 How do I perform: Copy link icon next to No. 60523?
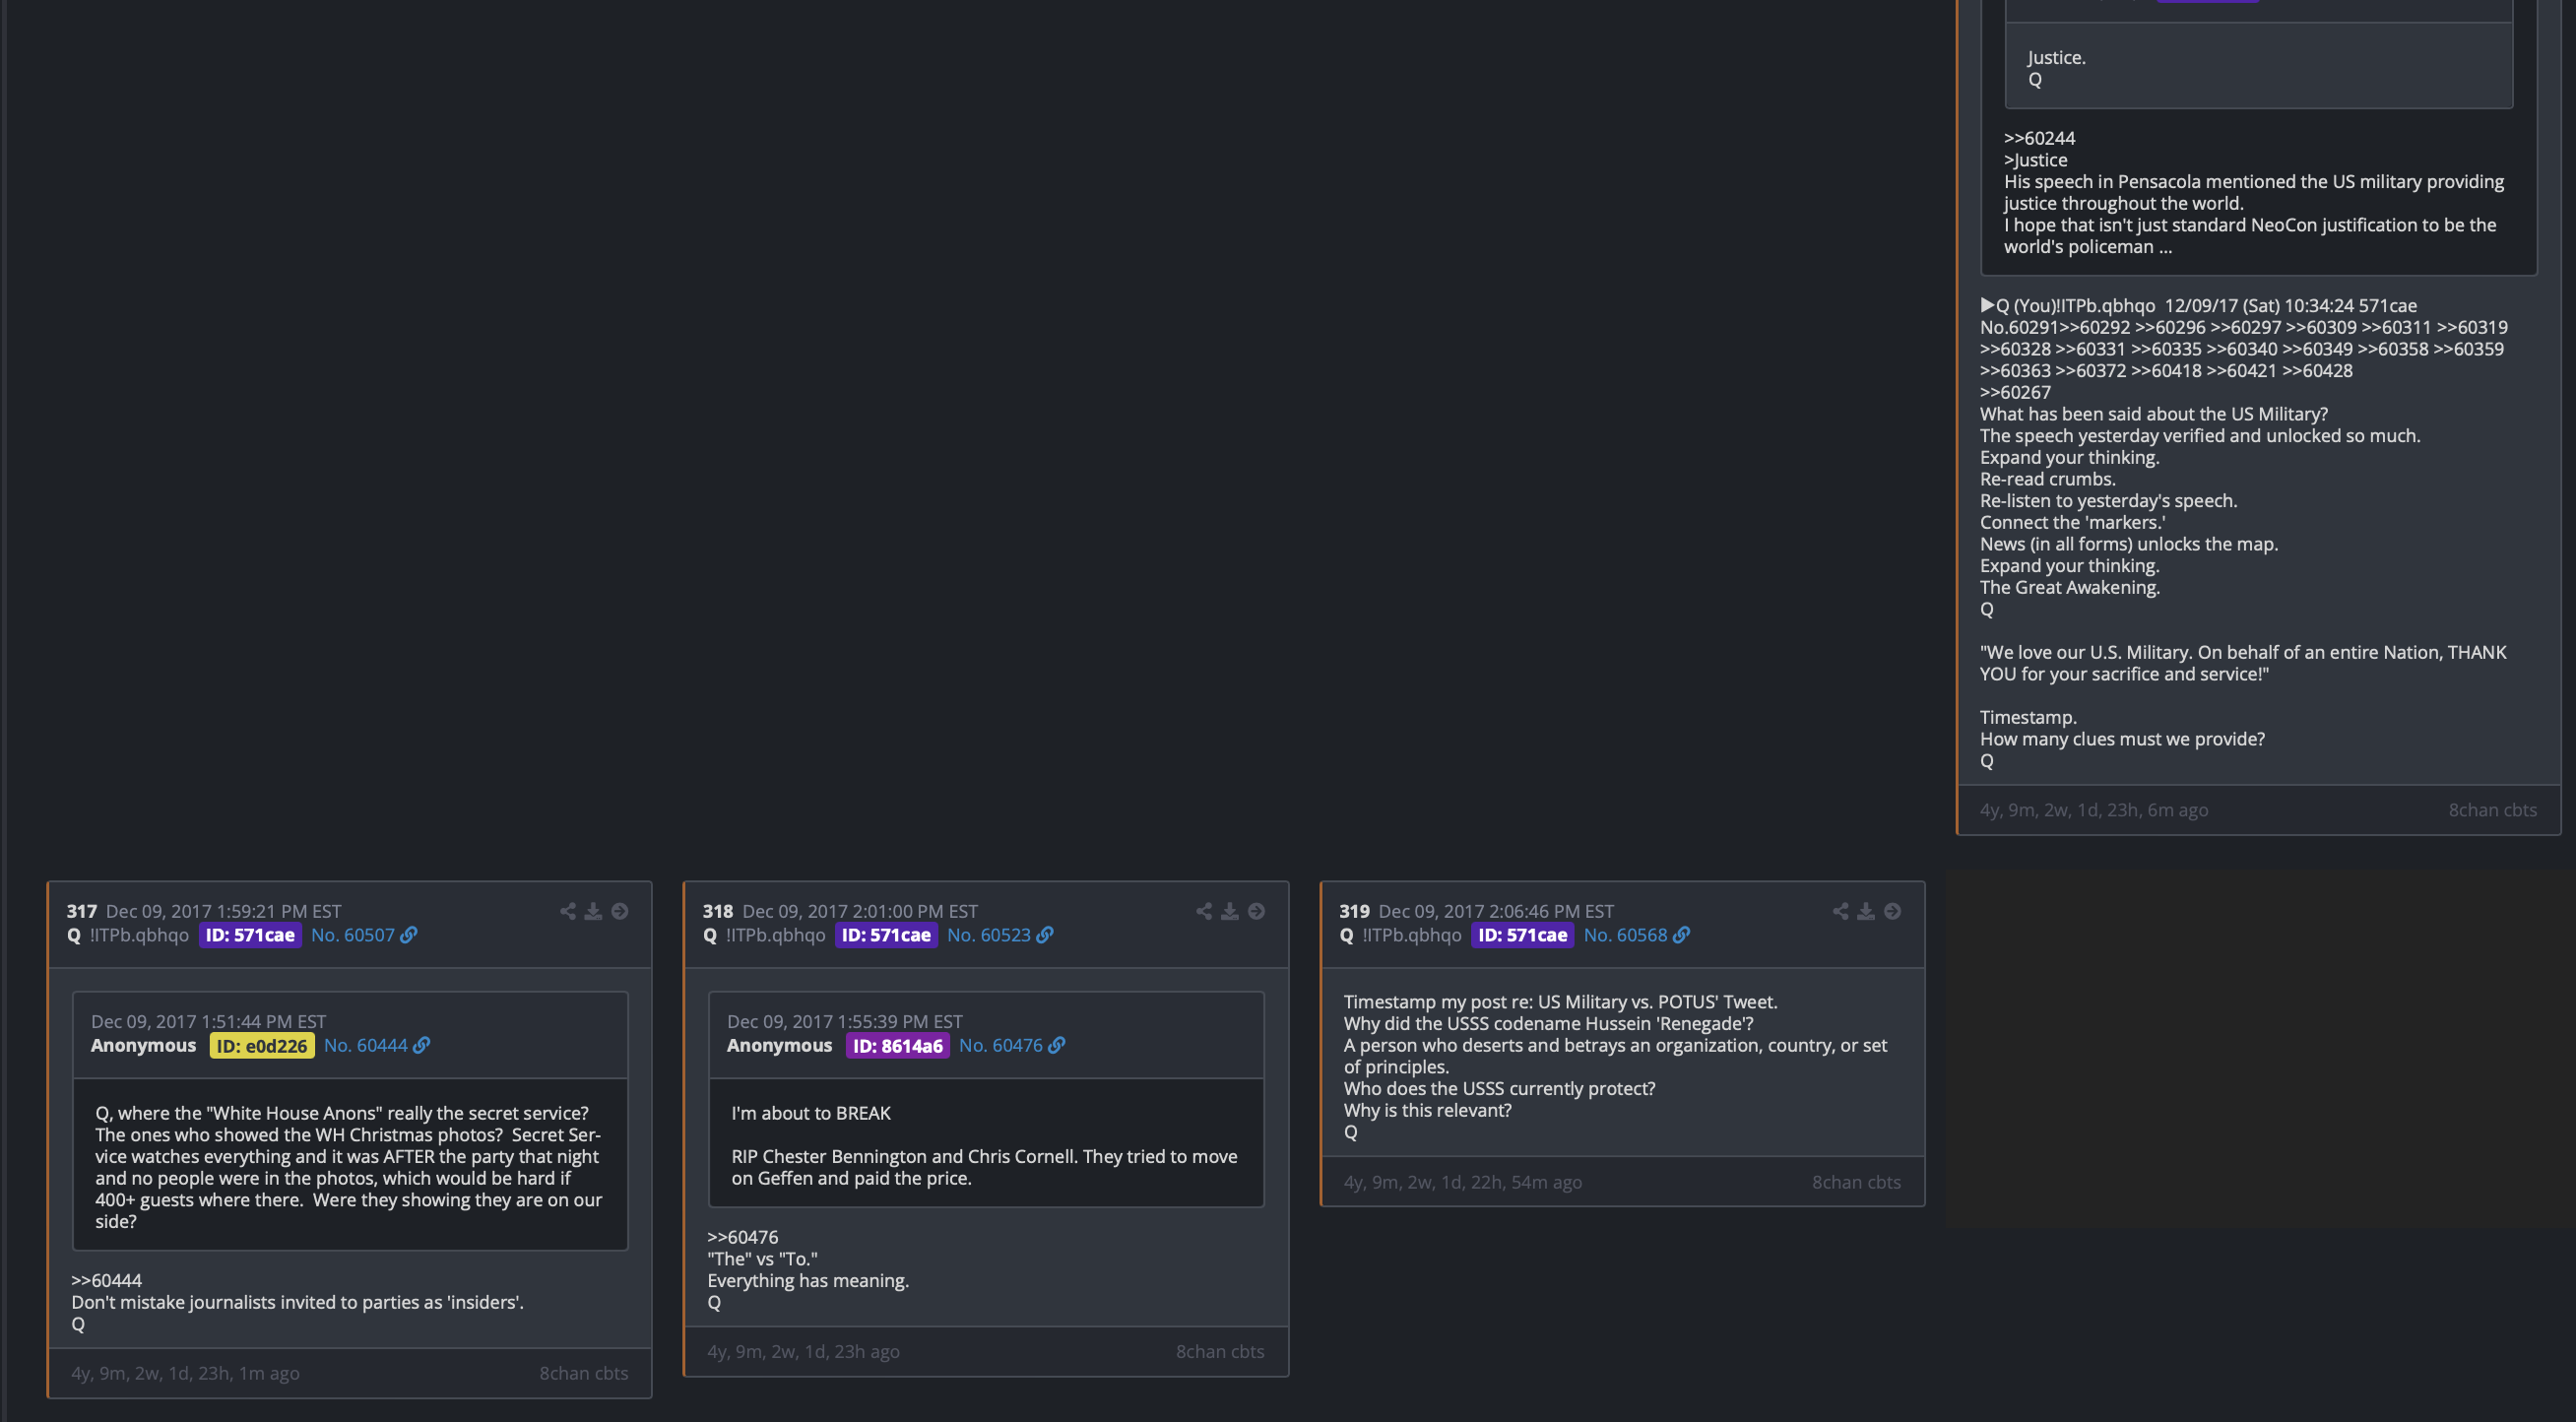pyautogui.click(x=1045, y=935)
